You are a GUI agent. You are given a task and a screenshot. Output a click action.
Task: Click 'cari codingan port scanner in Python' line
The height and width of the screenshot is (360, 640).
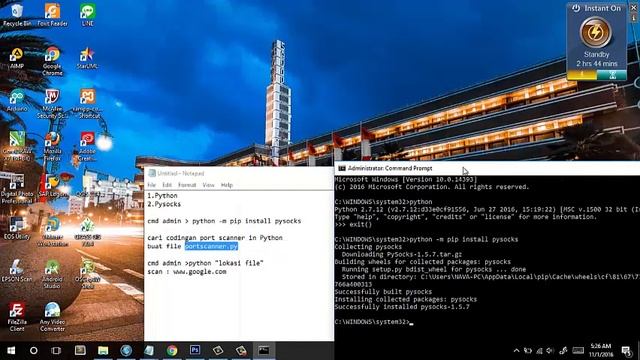point(215,238)
